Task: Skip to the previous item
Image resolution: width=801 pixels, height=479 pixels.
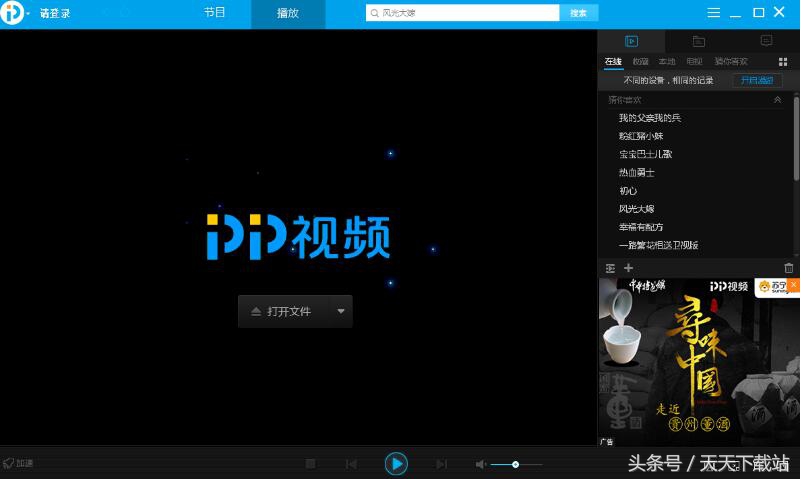Action: [351, 464]
